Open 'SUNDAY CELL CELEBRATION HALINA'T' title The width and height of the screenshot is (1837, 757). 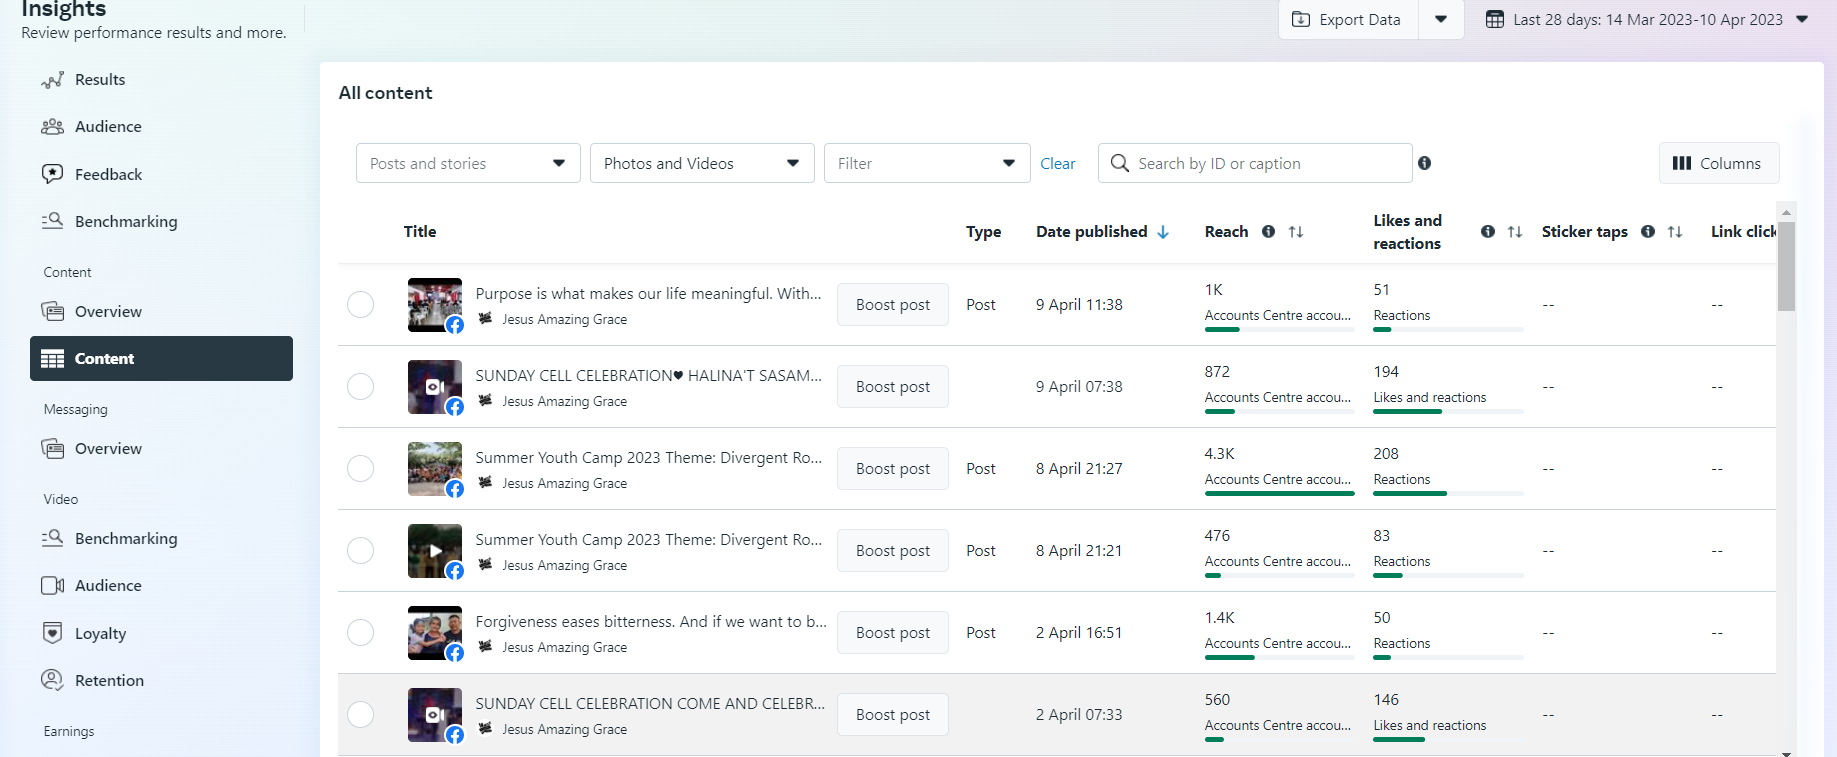click(x=648, y=375)
